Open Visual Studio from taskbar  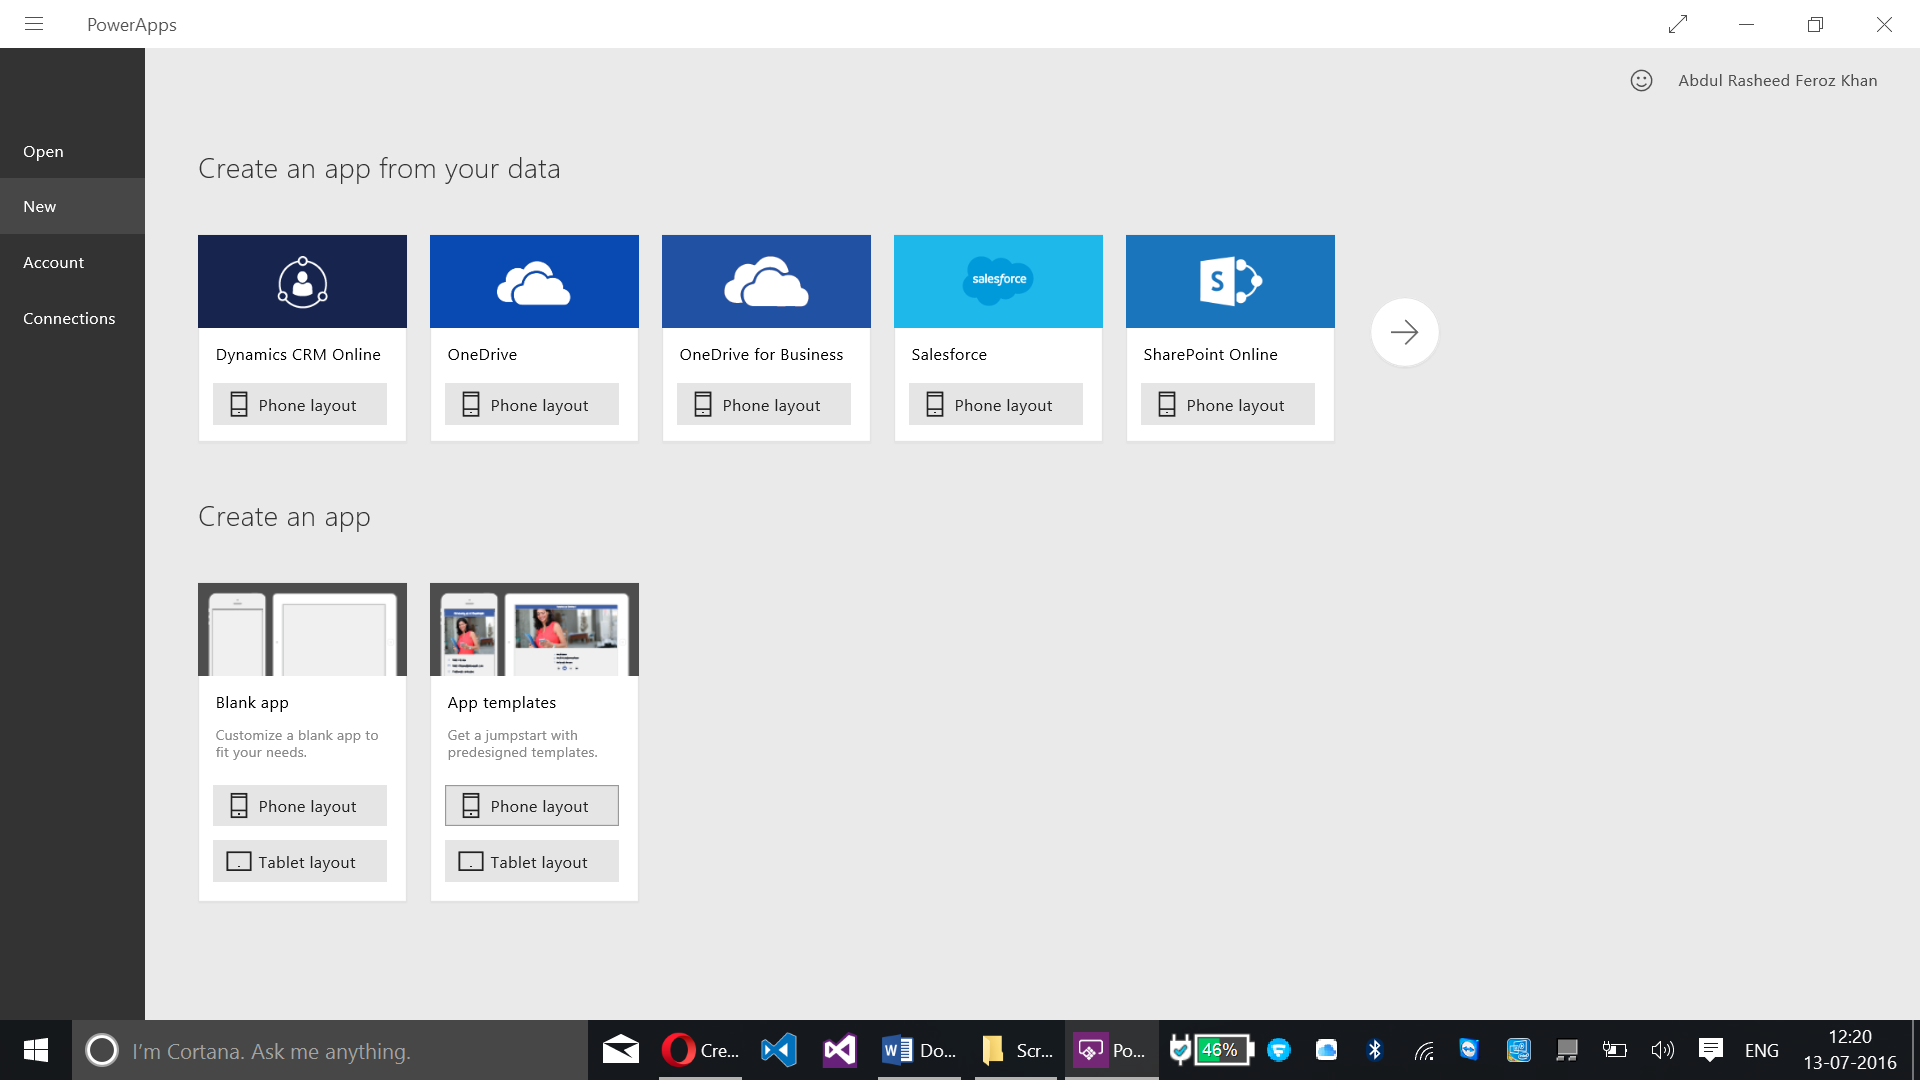pos(840,1050)
